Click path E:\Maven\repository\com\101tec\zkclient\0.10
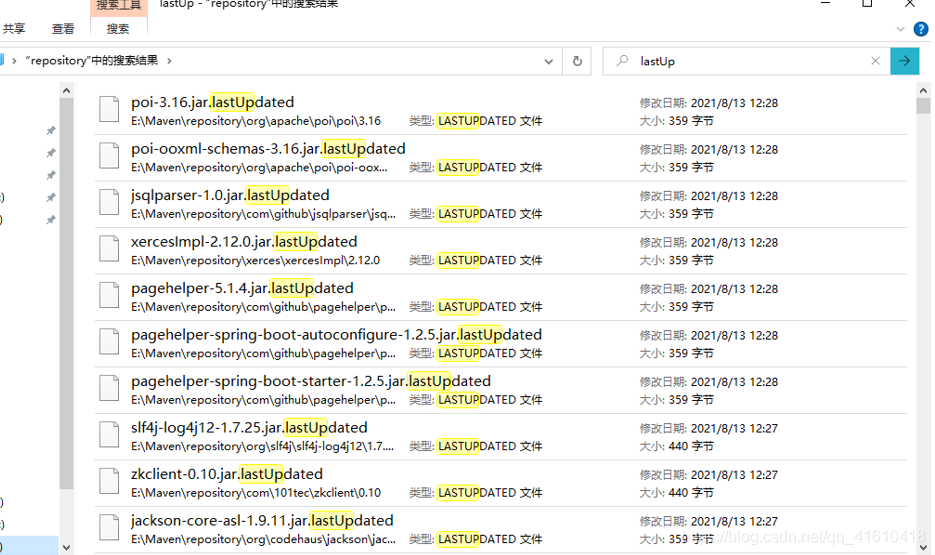 pyautogui.click(x=256, y=493)
